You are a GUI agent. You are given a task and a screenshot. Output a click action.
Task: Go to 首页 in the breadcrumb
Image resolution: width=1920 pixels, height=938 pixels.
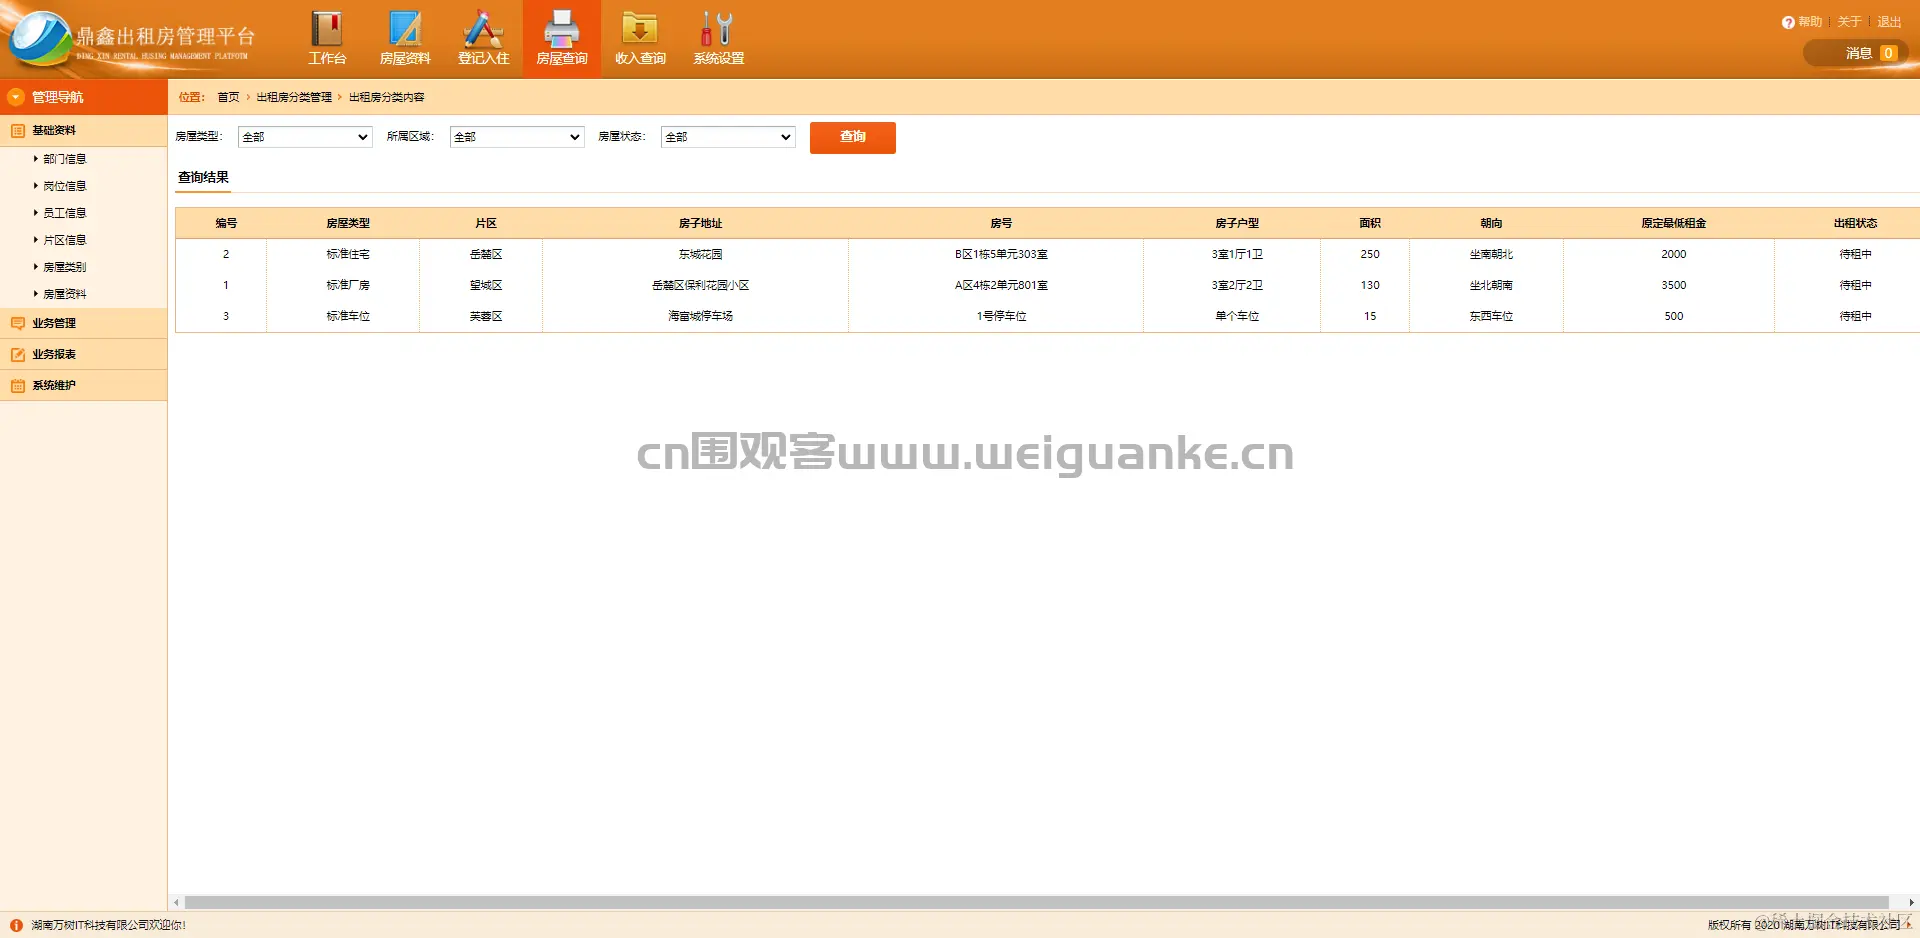228,97
